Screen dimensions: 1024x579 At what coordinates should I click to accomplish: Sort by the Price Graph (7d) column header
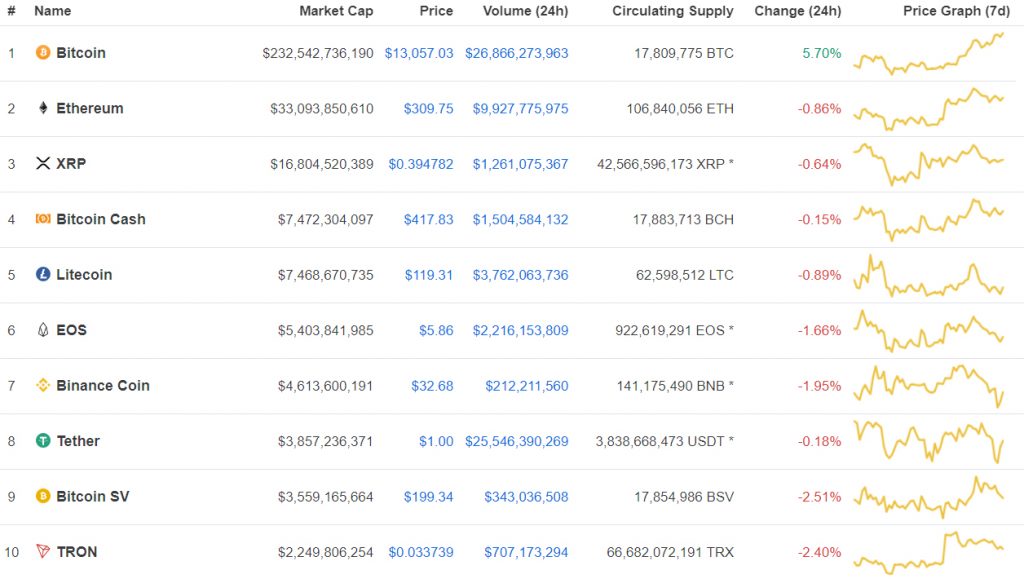(x=956, y=11)
